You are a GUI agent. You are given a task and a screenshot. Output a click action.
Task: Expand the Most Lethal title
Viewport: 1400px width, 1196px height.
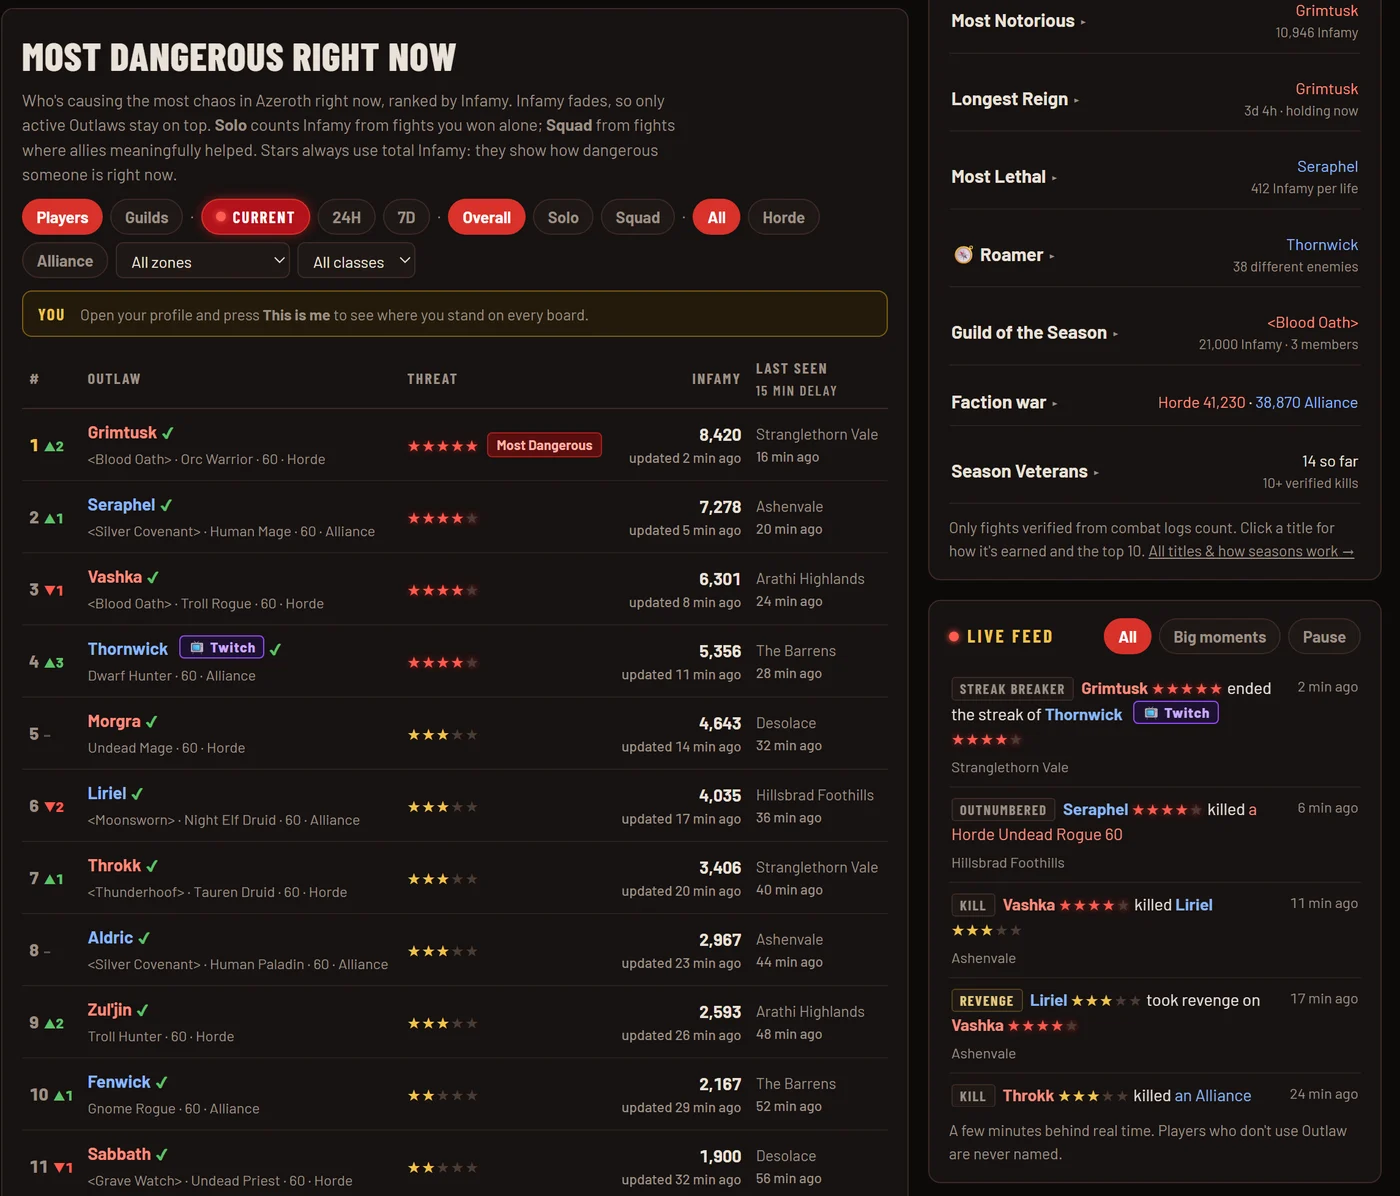pos(1004,177)
